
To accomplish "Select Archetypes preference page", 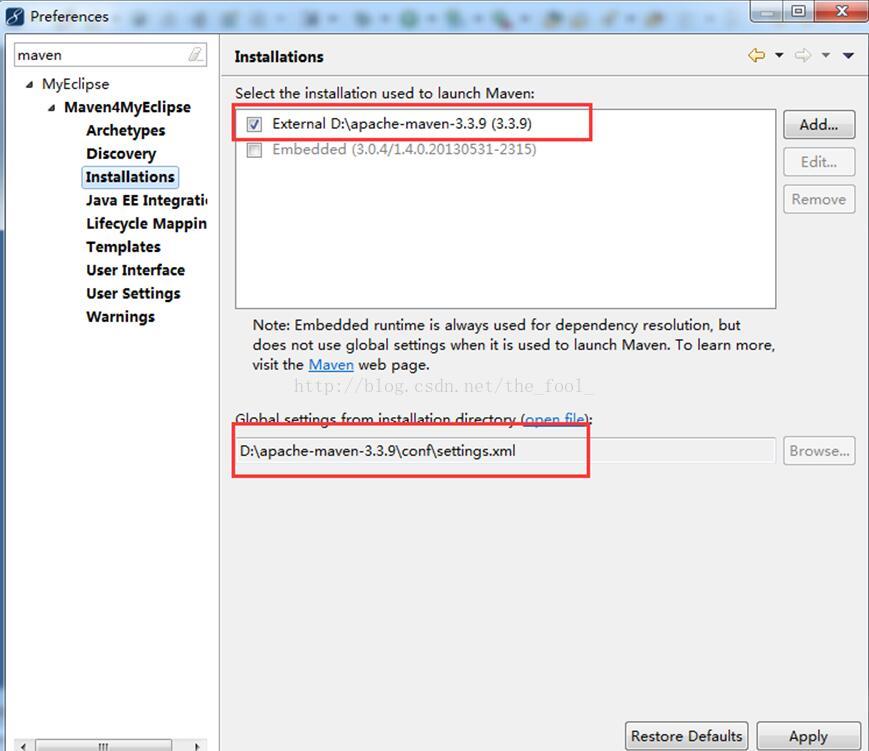I will coord(126,131).
